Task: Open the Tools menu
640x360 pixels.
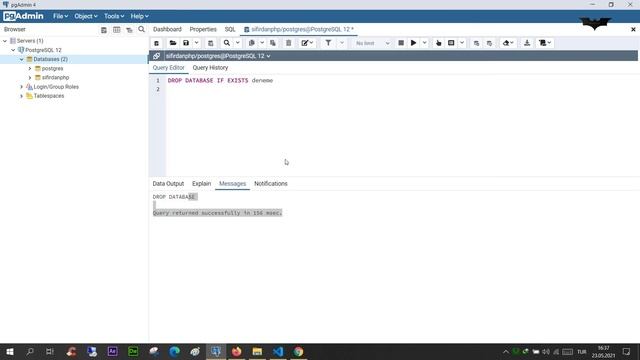Action: click(x=114, y=16)
